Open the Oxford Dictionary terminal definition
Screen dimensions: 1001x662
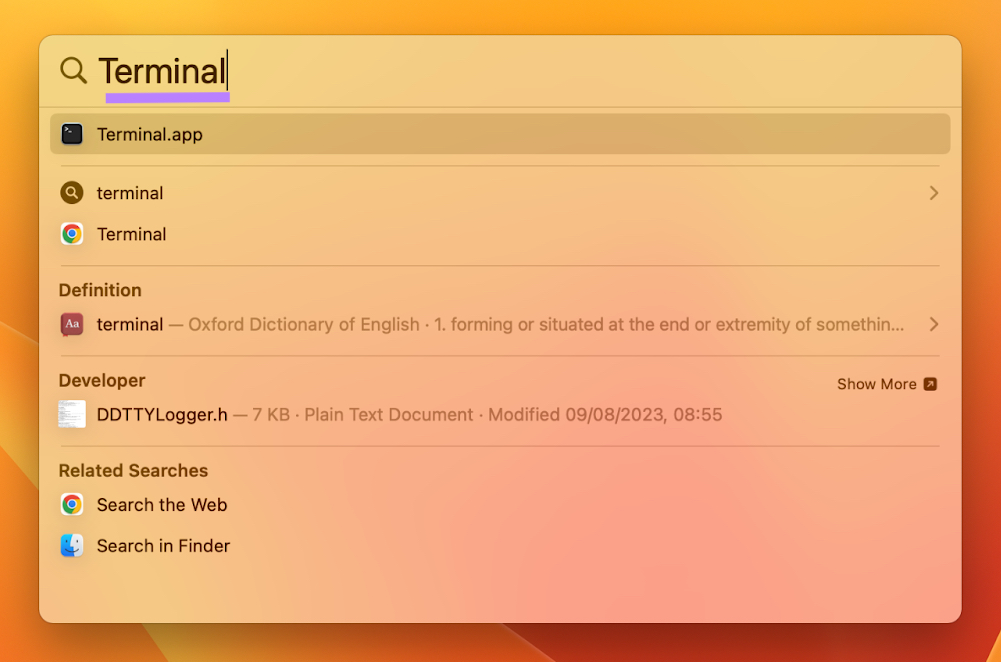tap(500, 324)
